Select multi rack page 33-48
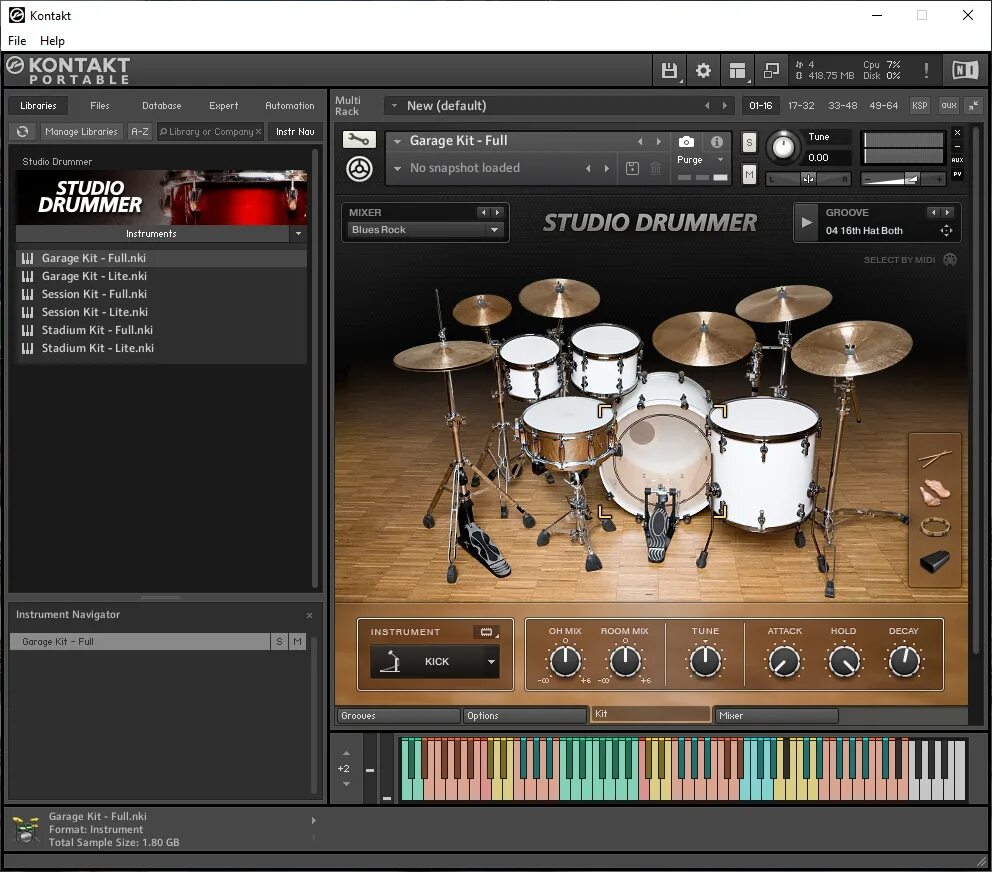This screenshot has height=872, width=992. tap(843, 106)
